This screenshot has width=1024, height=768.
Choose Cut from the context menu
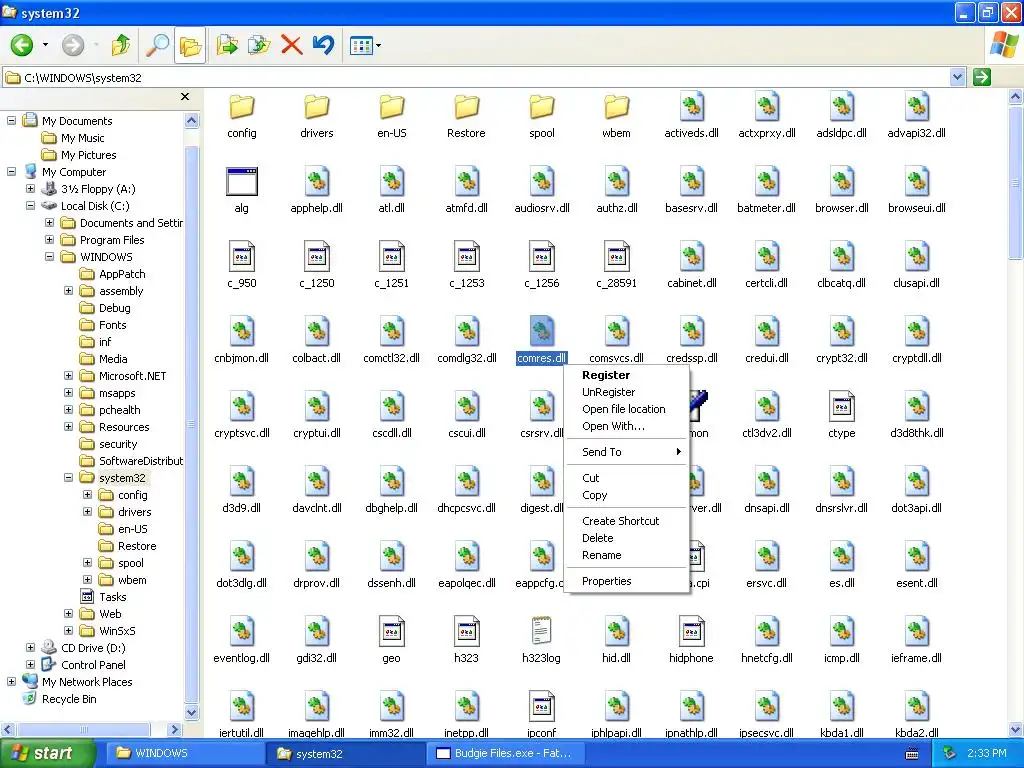coord(590,478)
